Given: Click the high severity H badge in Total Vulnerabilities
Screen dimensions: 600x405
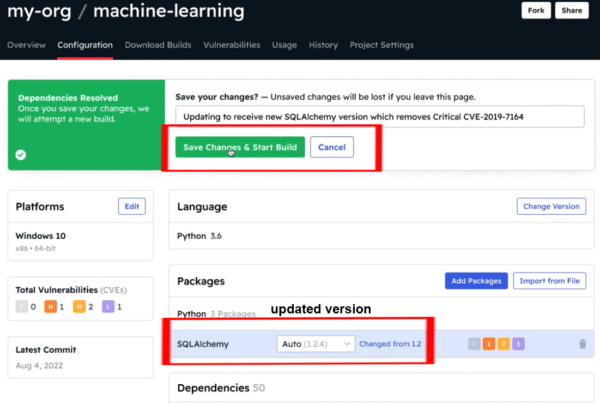Looking at the screenshot, I should (x=50, y=307).
